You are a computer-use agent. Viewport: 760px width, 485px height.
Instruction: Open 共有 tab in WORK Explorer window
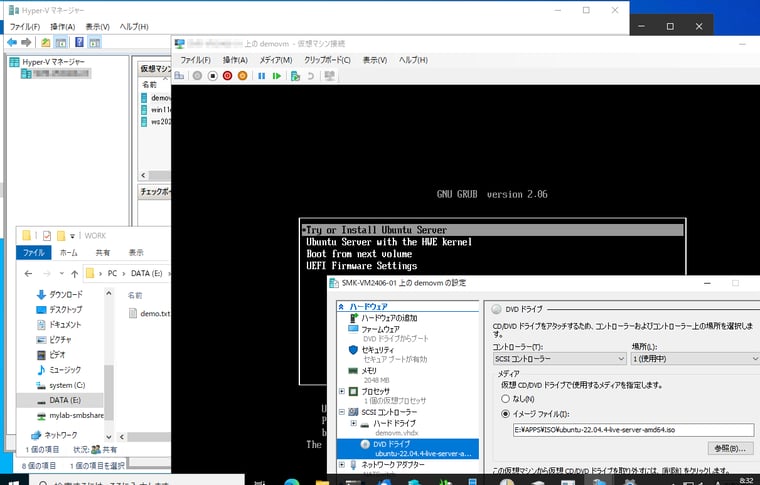click(103, 252)
